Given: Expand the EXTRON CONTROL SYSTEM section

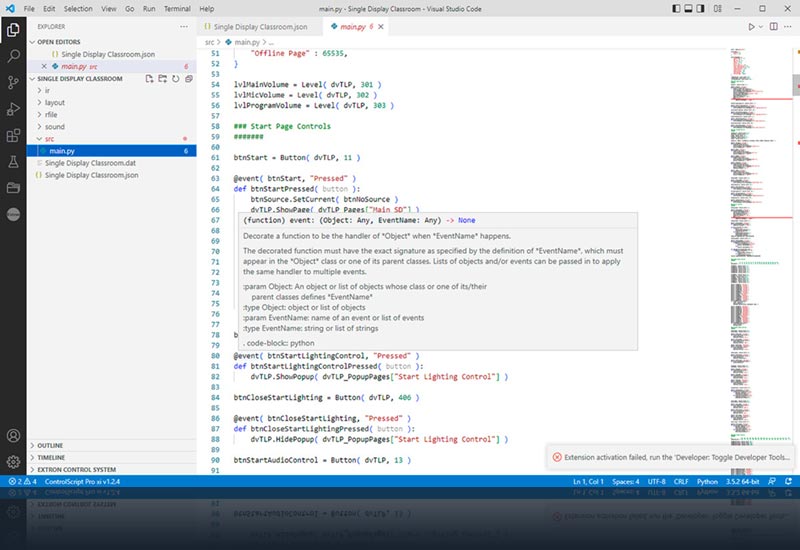Looking at the screenshot, I should point(76,469).
